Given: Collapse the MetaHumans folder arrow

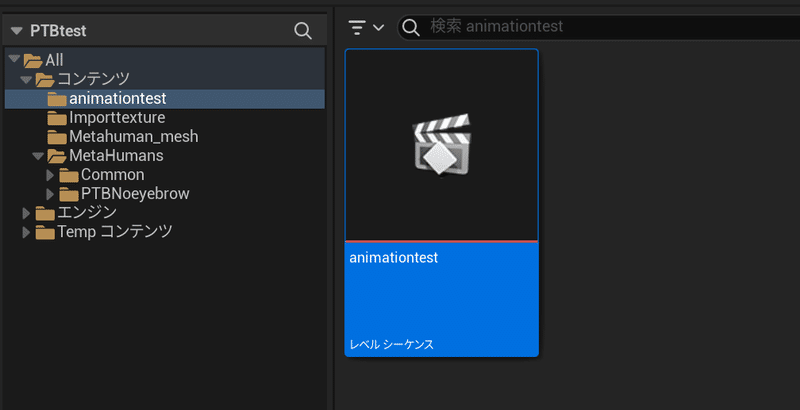Looking at the screenshot, I should [x=38, y=156].
